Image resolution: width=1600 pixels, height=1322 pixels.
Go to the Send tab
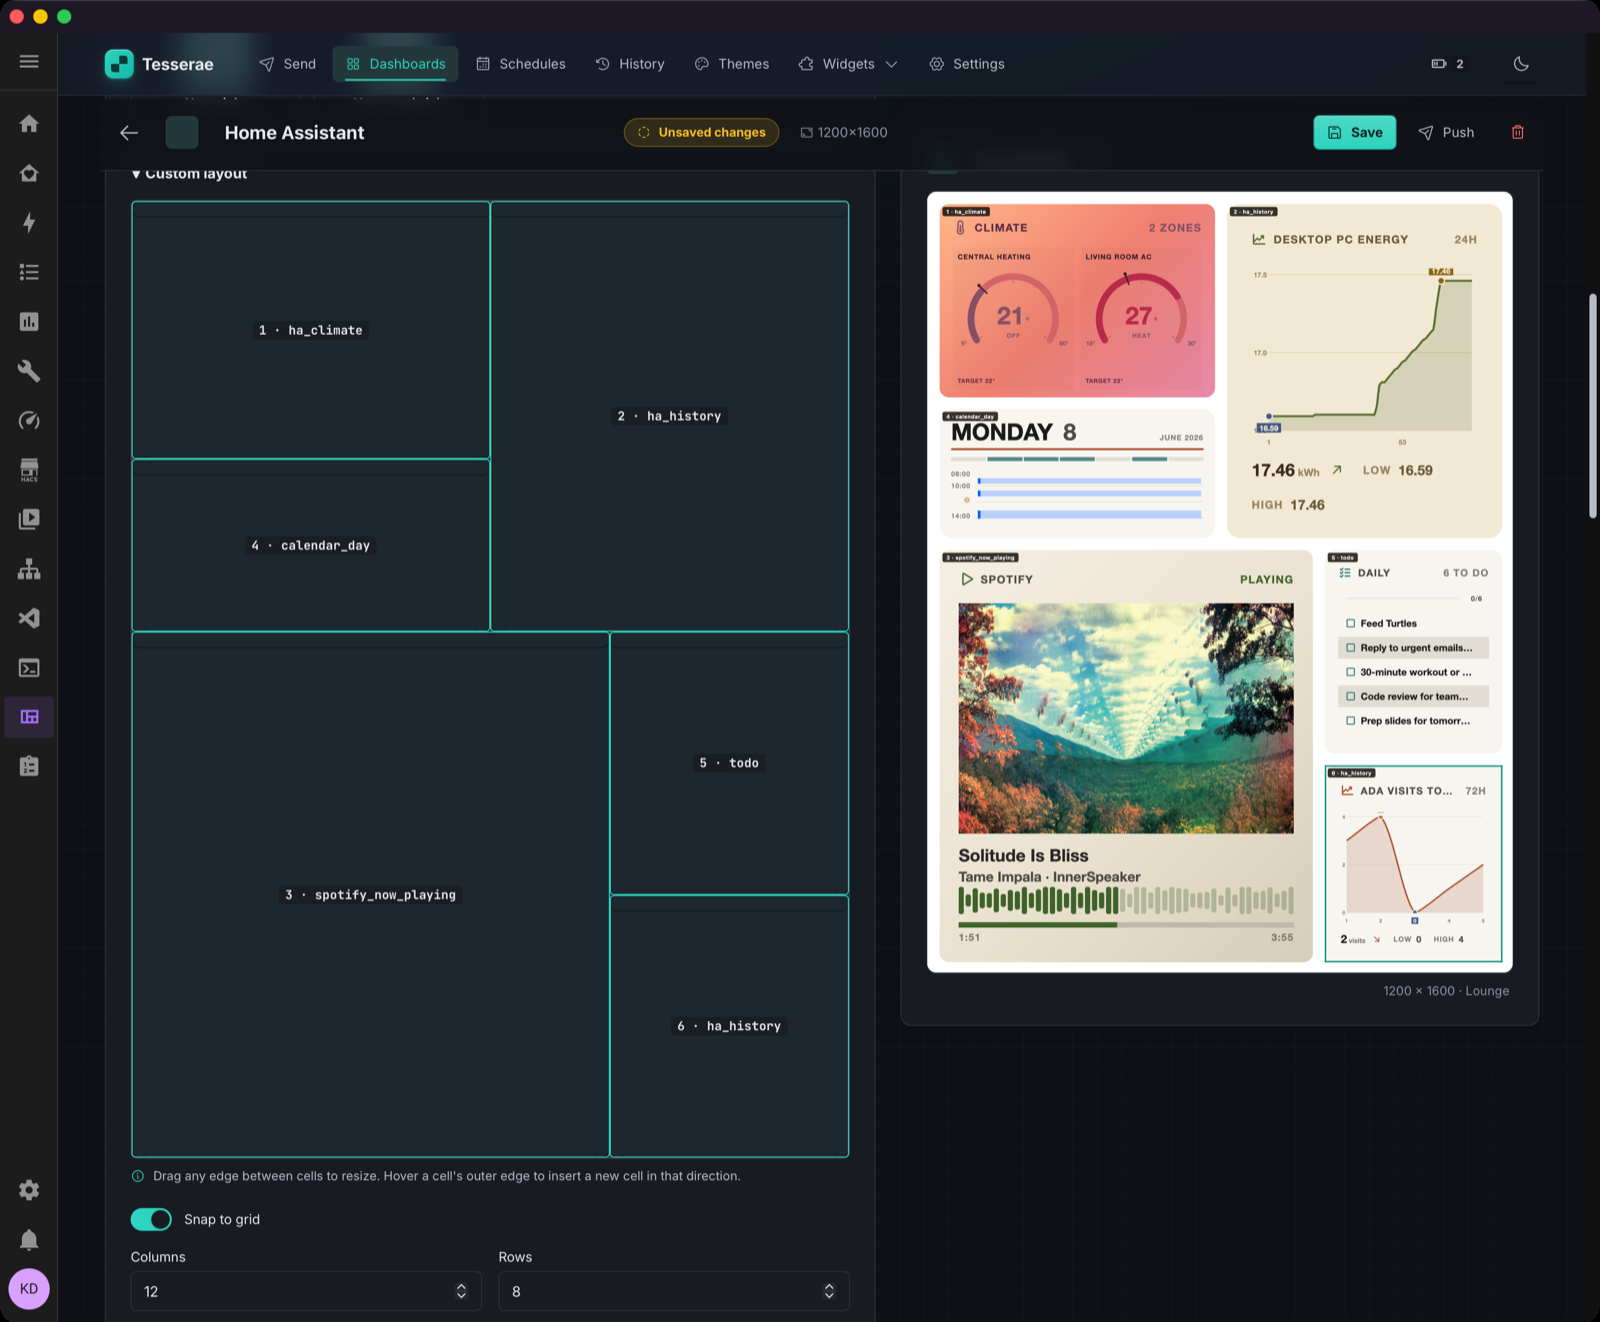(x=288, y=64)
